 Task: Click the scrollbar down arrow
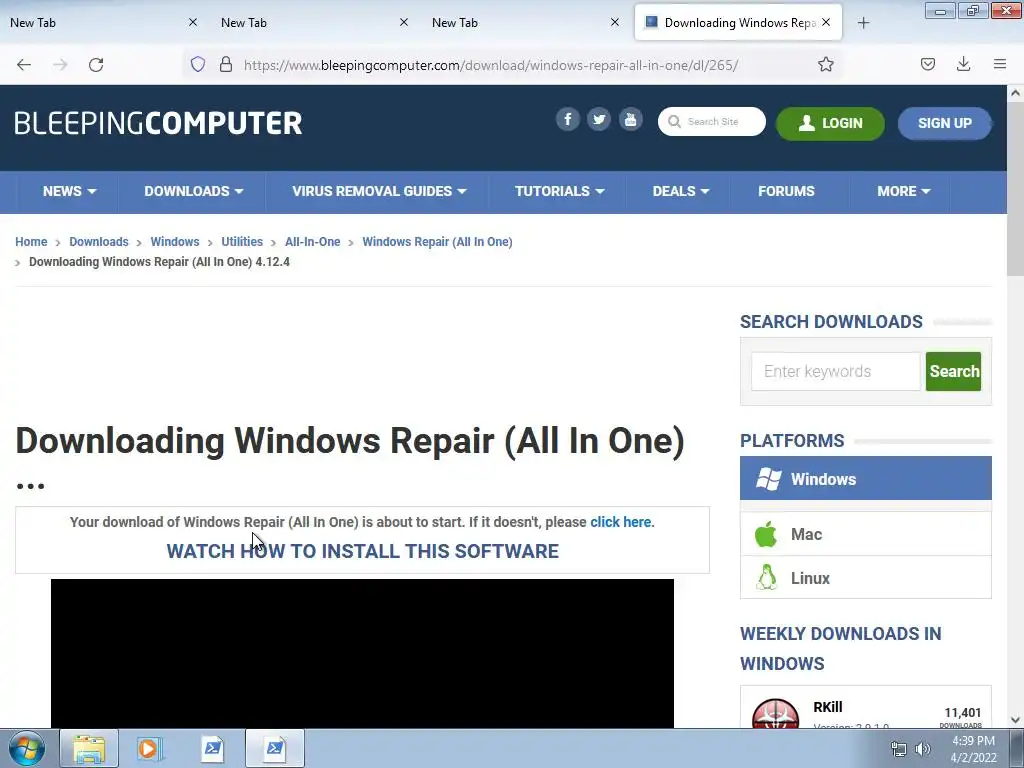click(1015, 720)
